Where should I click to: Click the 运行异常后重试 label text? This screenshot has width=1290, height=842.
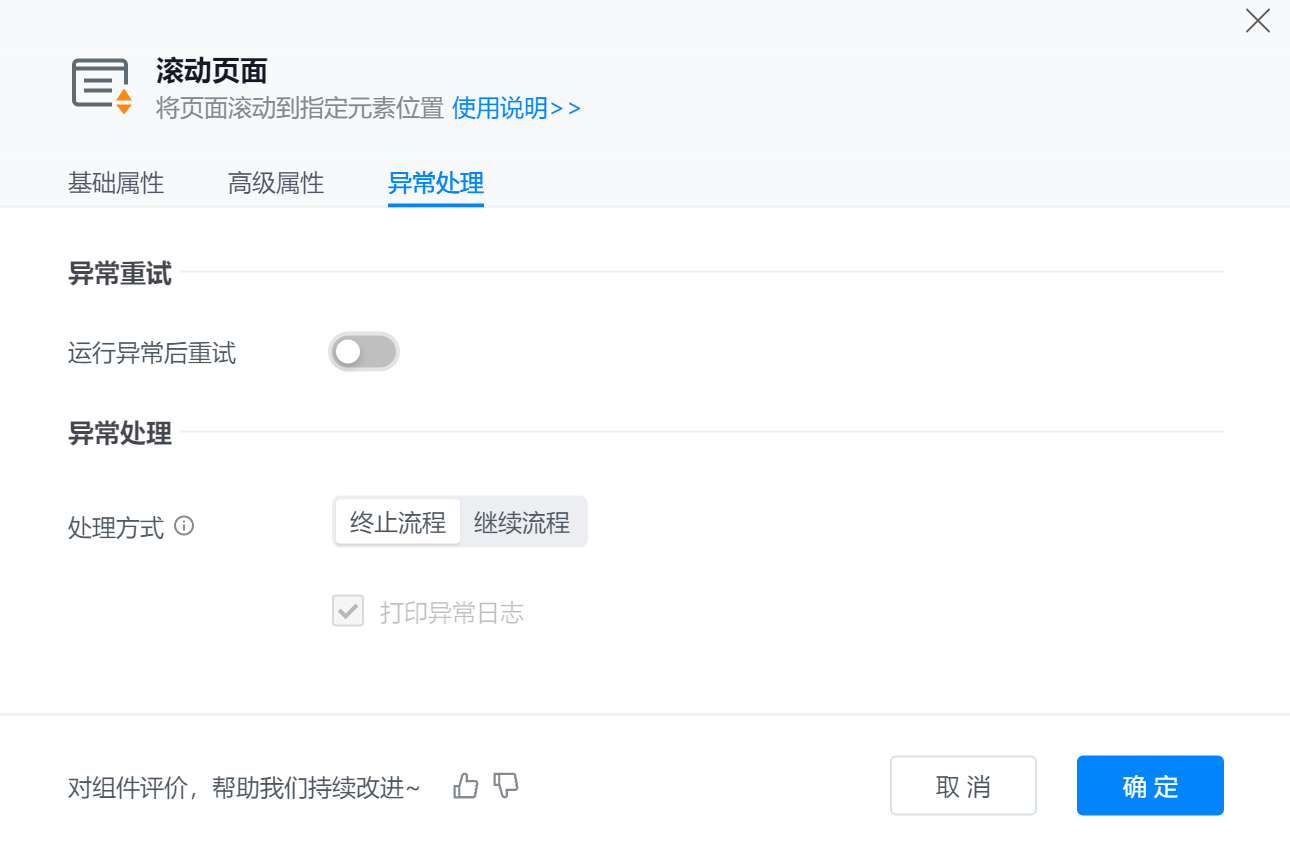click(x=152, y=353)
